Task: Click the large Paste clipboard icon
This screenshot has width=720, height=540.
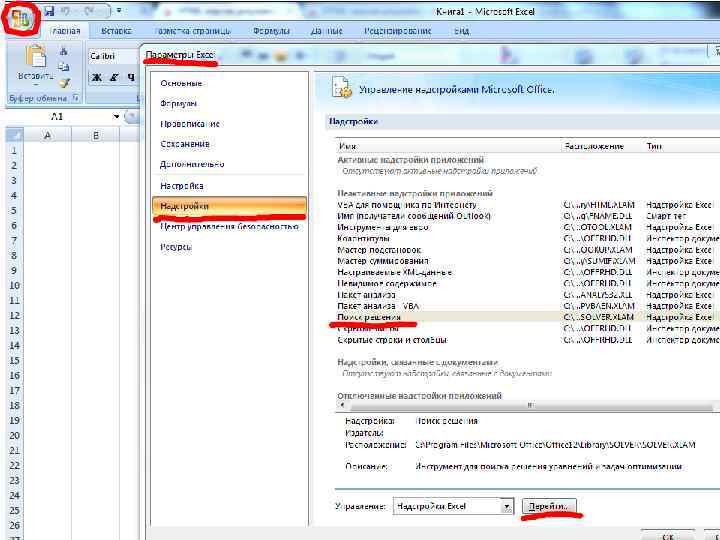Action: [x=36, y=56]
